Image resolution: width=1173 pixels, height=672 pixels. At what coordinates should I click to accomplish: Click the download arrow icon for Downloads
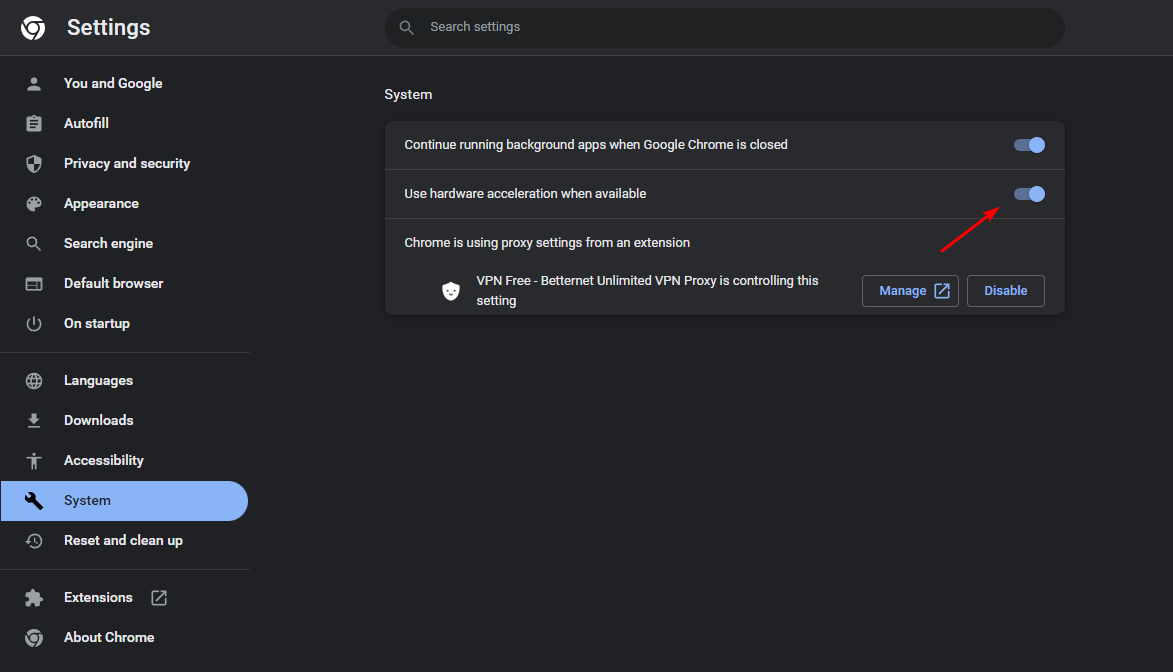pyautogui.click(x=34, y=421)
